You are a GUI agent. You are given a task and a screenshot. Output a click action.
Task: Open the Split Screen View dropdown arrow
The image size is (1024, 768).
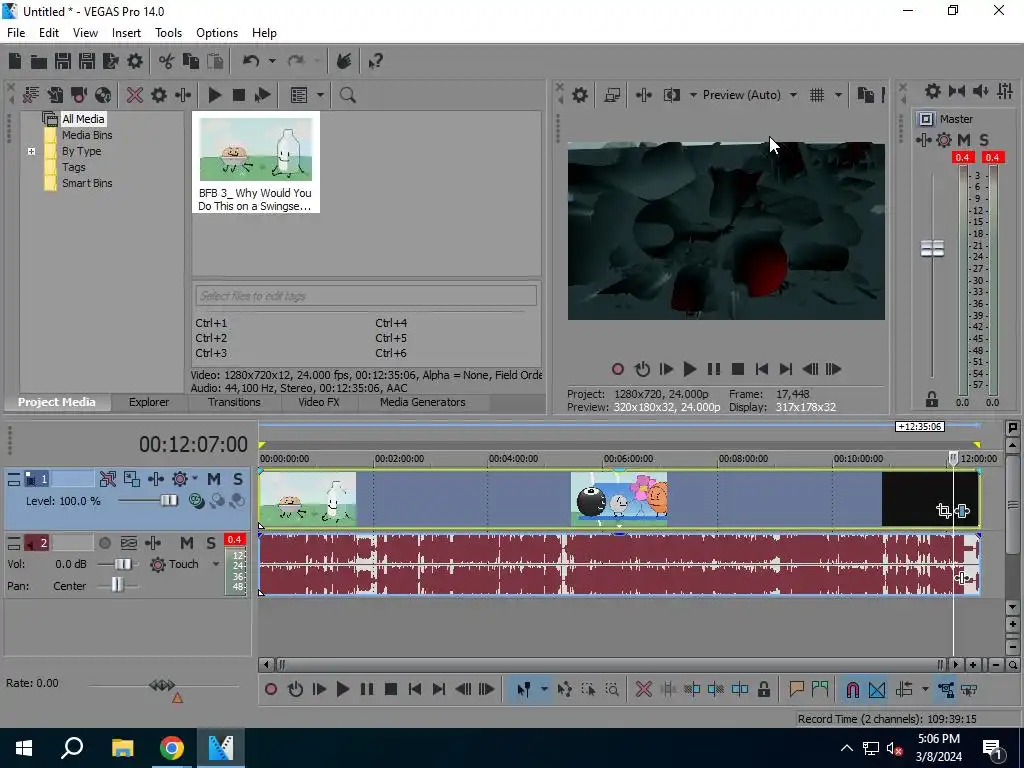[x=693, y=95]
